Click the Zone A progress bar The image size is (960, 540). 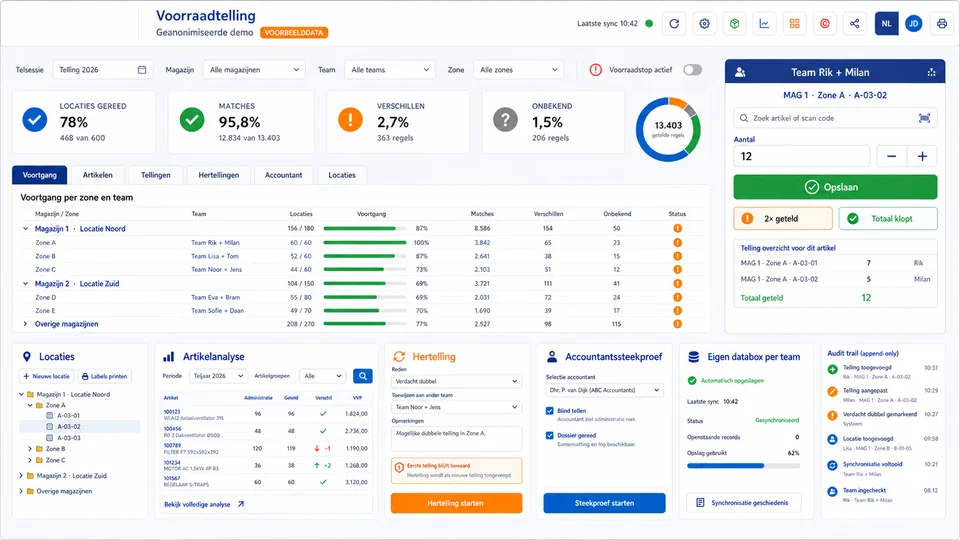(x=365, y=242)
